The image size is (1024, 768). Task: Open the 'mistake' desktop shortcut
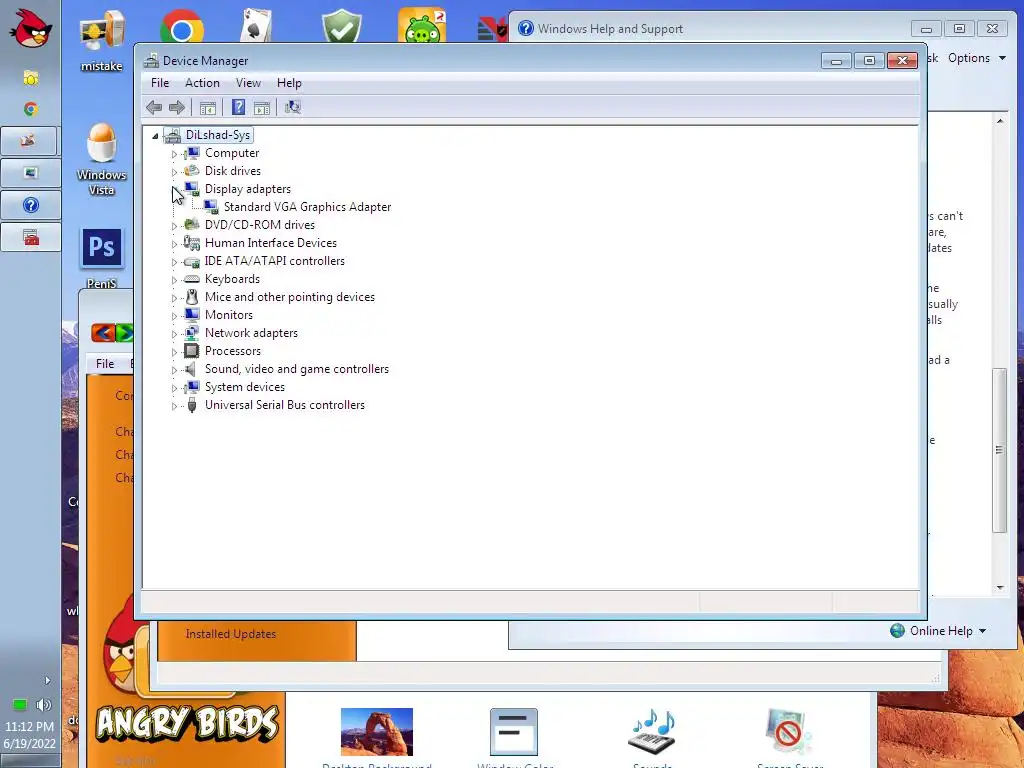tap(102, 40)
